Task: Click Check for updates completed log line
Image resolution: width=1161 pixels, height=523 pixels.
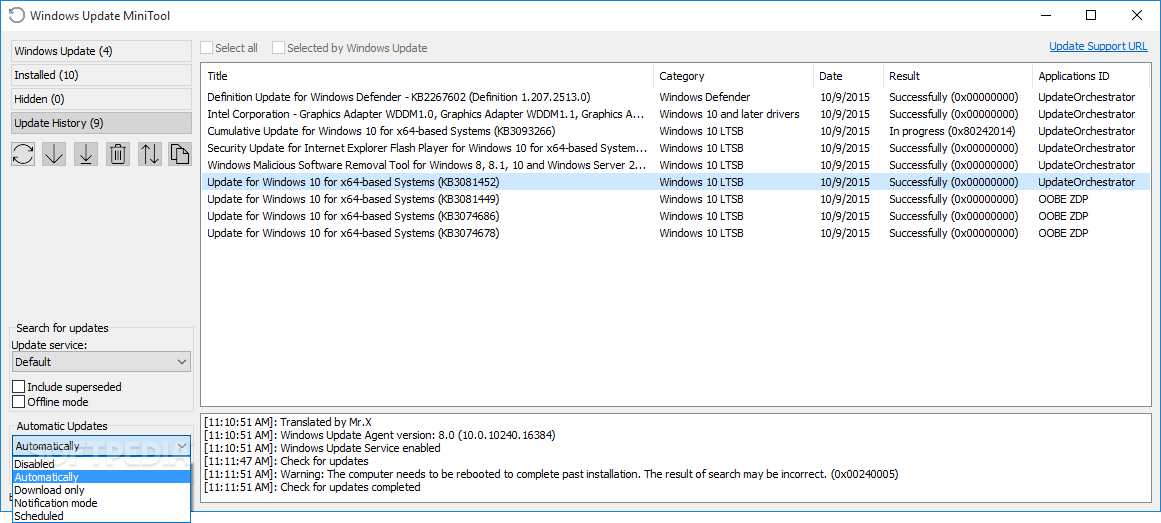Action: click(x=312, y=487)
